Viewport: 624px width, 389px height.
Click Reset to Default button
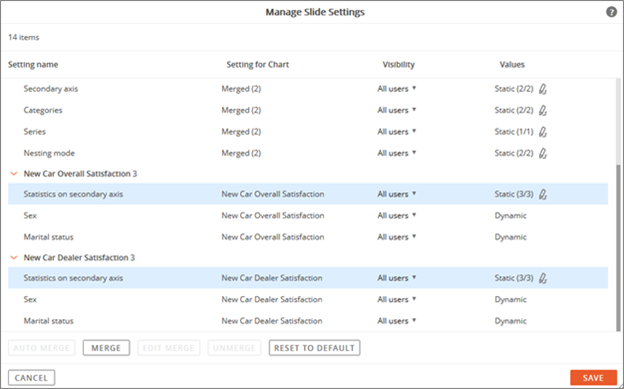pyautogui.click(x=314, y=348)
